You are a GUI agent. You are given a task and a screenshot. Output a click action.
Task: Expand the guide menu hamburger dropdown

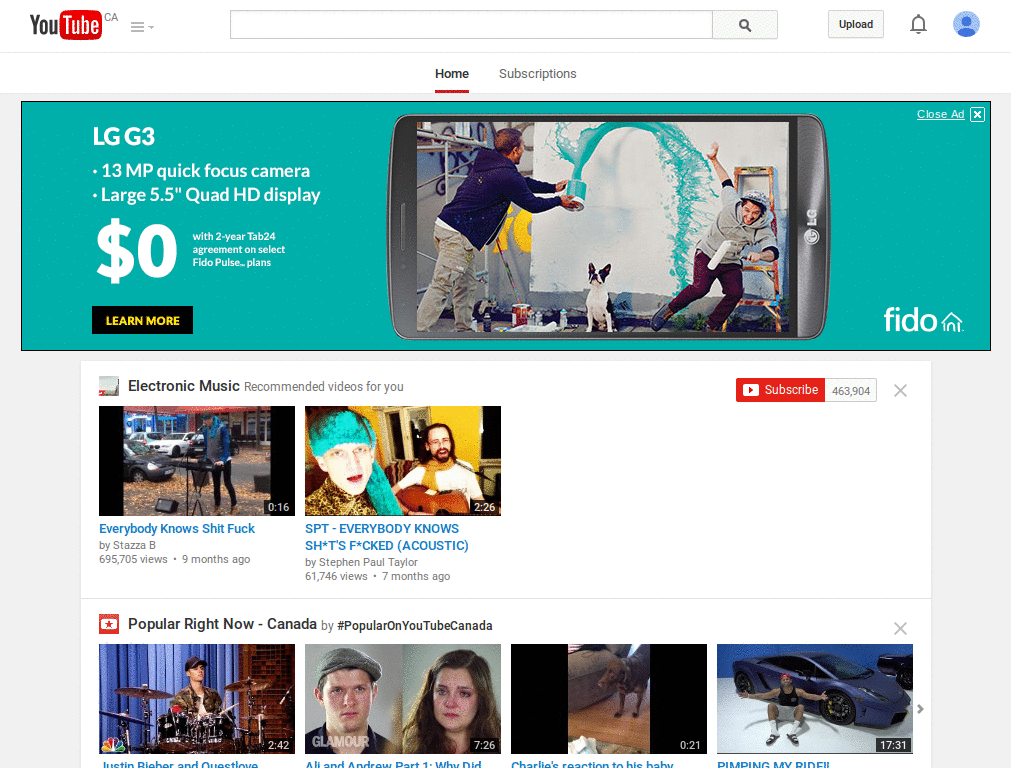click(x=142, y=27)
